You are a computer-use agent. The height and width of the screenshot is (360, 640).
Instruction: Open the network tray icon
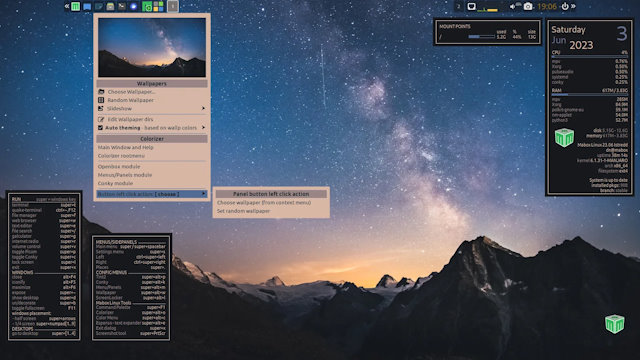coord(471,6)
